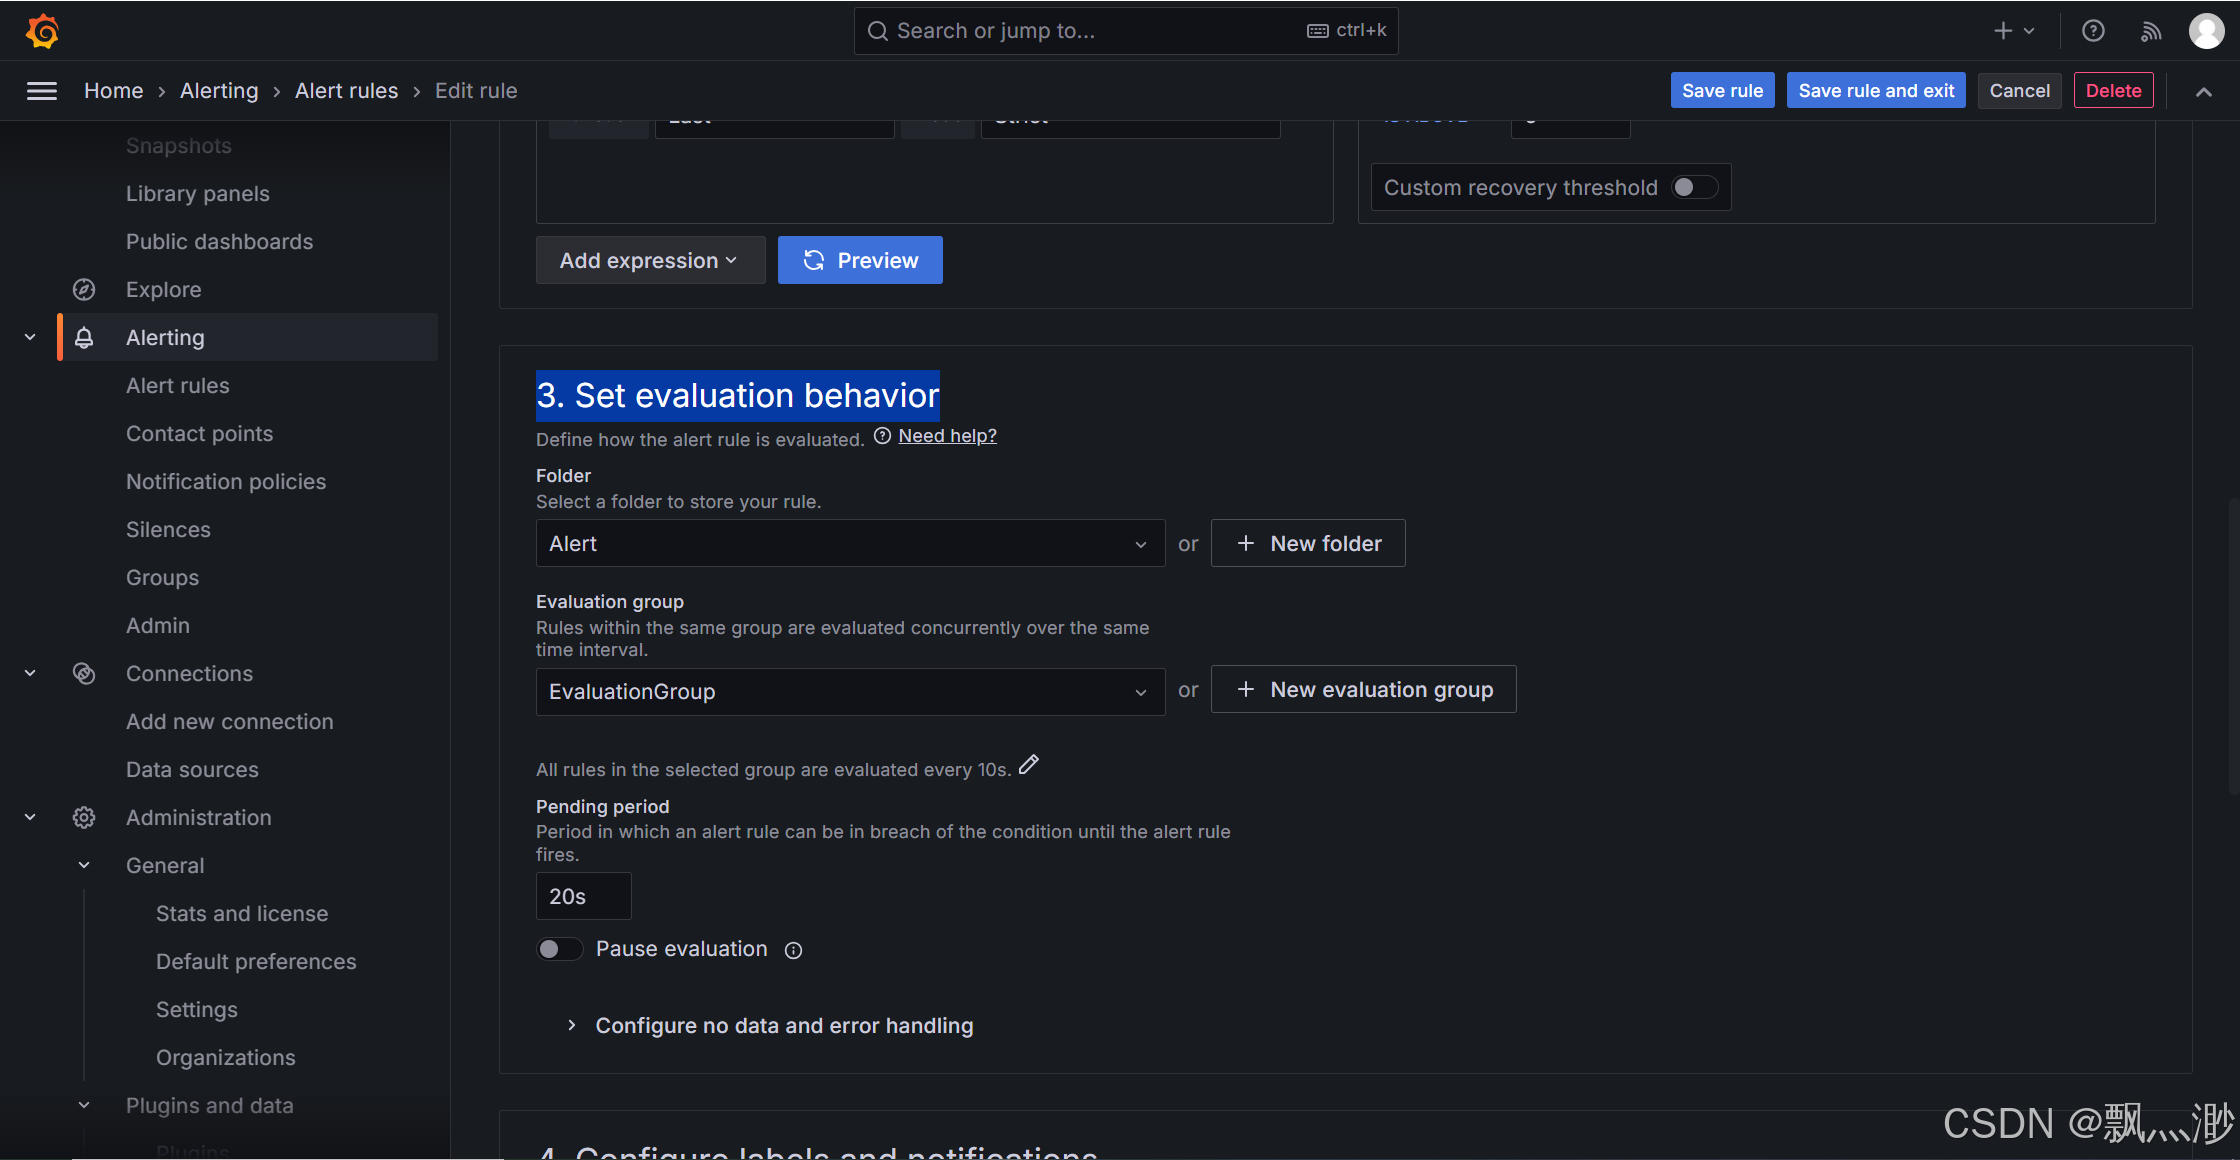Click the Preview button
Screen dimensions: 2240x1160
[860, 260]
